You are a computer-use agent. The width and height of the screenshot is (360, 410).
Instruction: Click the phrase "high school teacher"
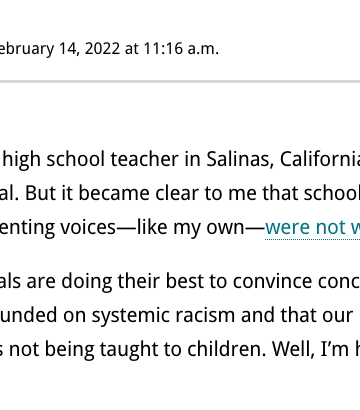pyautogui.click(x=90, y=159)
